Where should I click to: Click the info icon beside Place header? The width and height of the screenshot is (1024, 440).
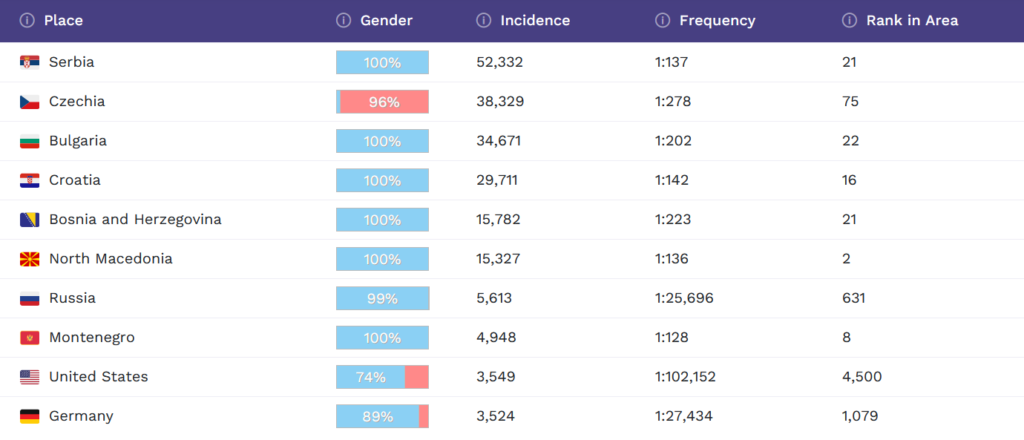coord(27,21)
